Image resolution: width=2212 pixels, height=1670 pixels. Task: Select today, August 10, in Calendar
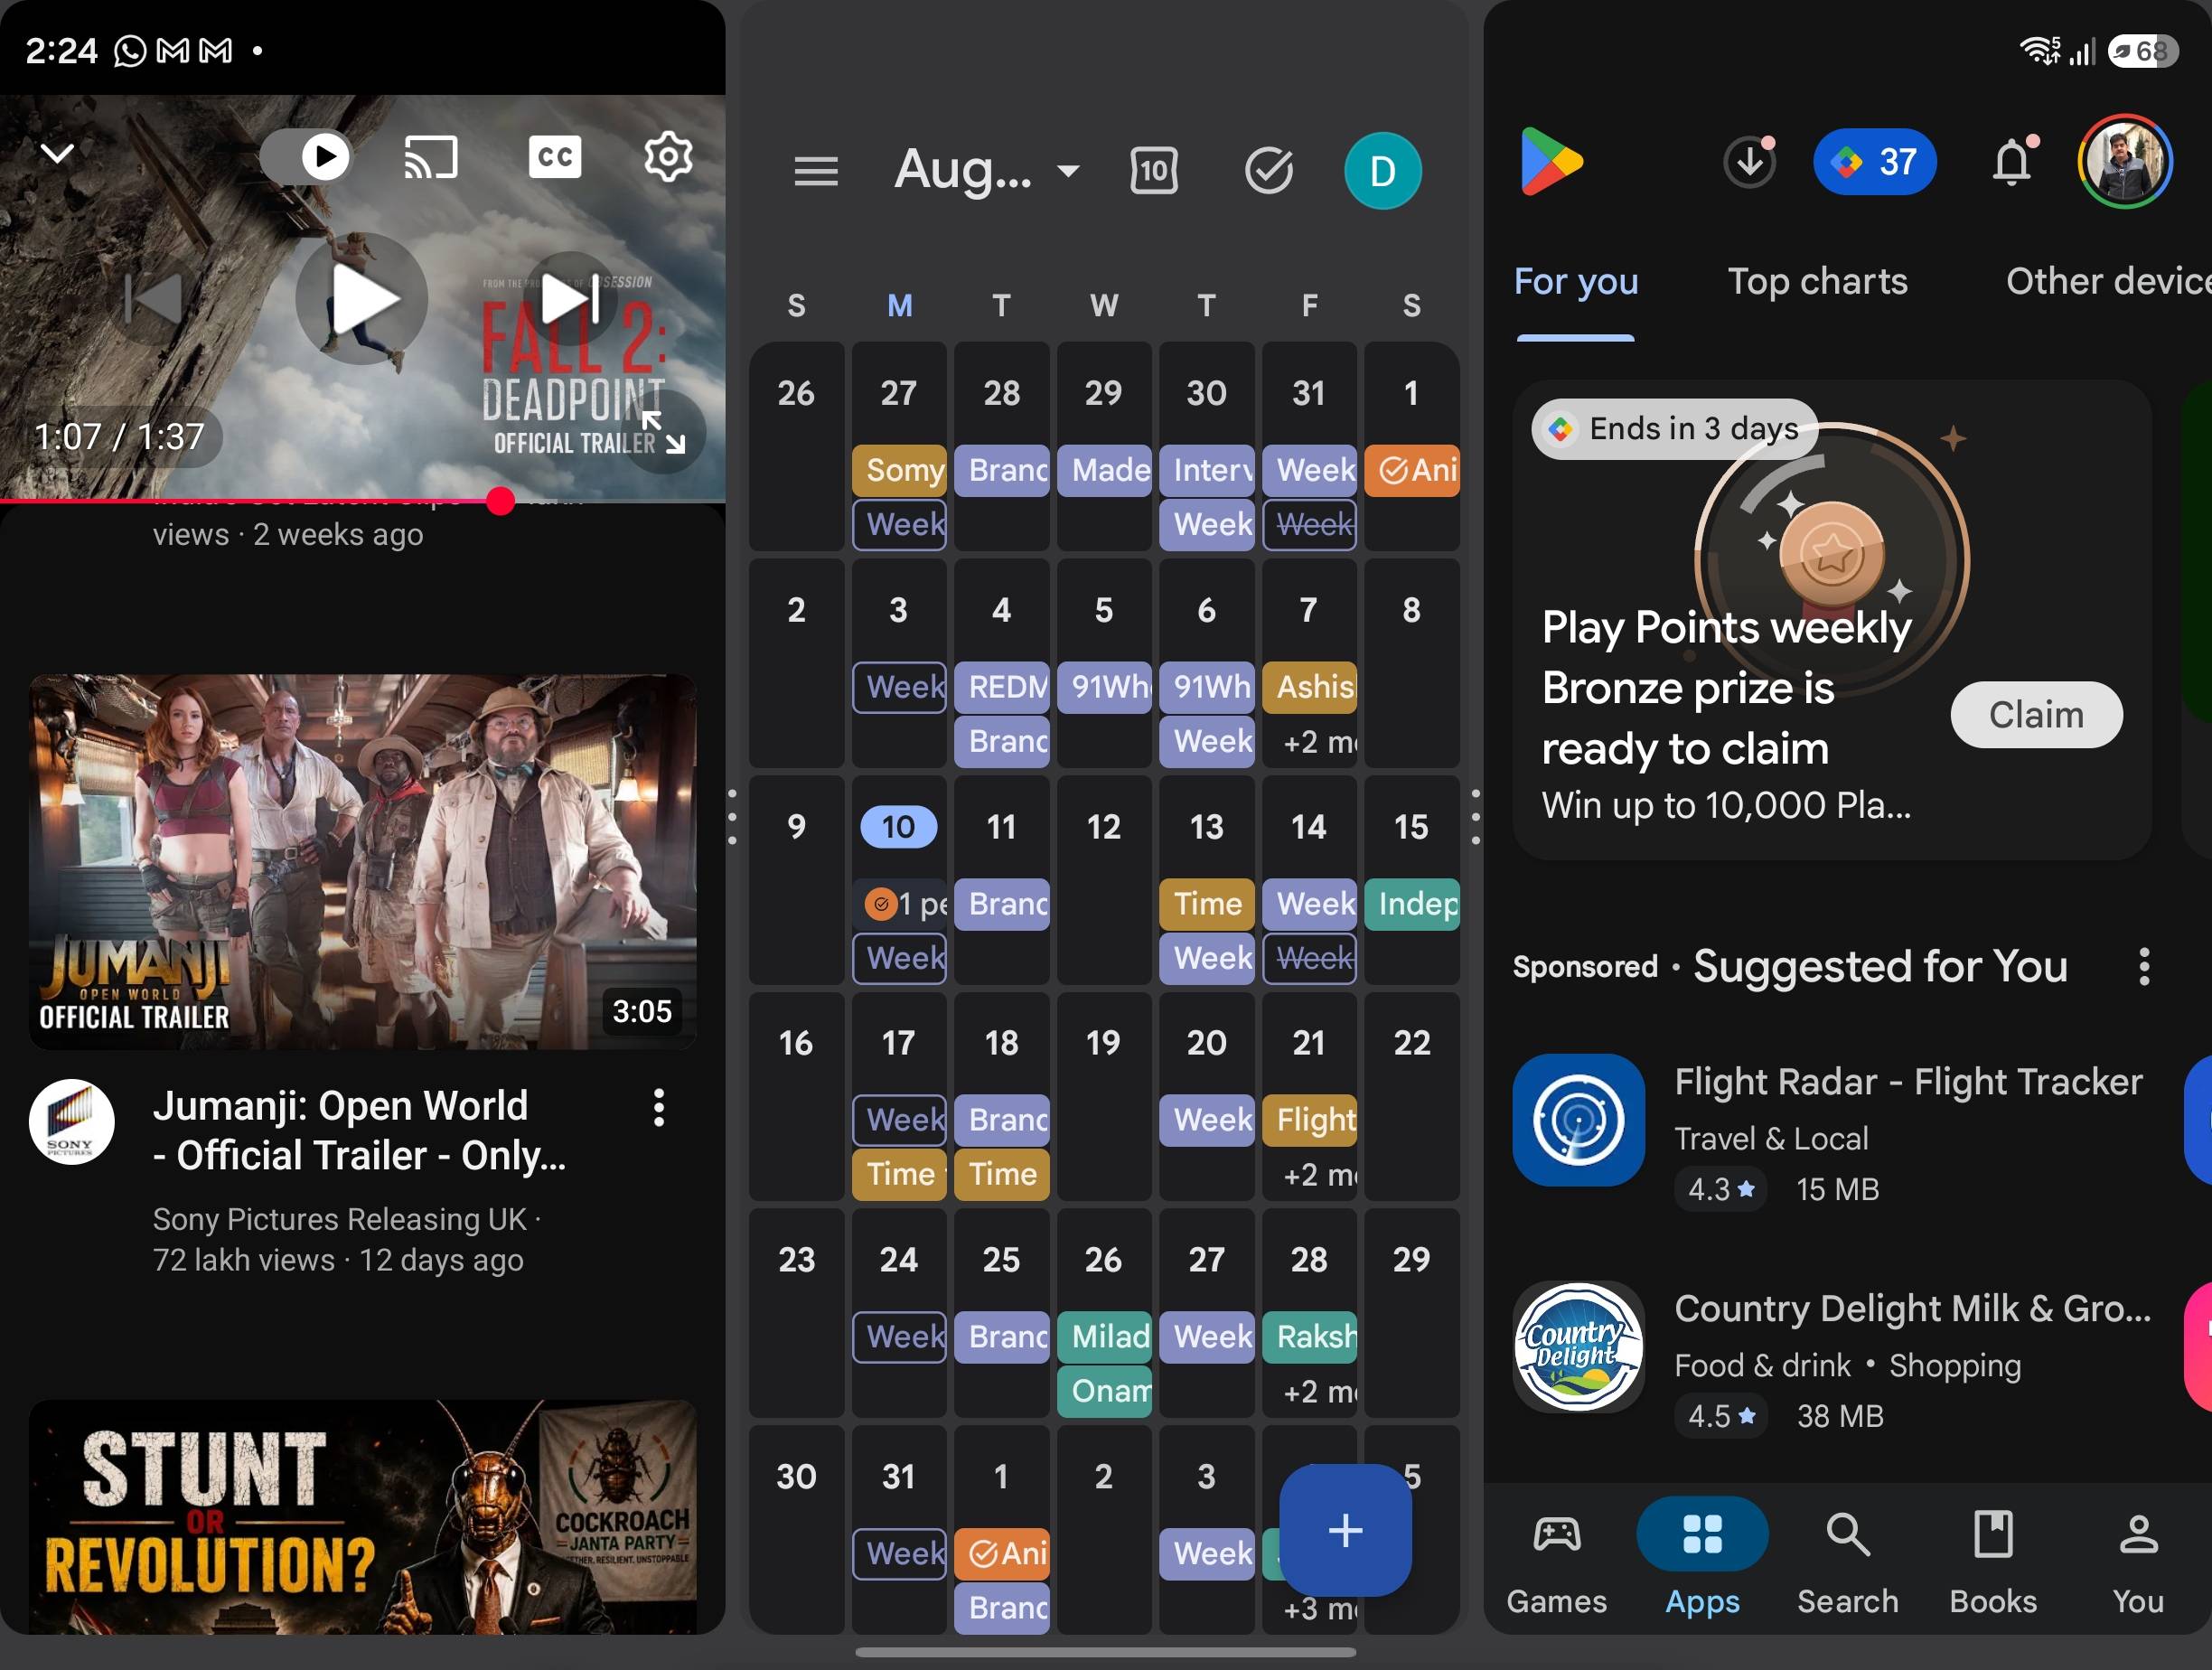coord(899,827)
